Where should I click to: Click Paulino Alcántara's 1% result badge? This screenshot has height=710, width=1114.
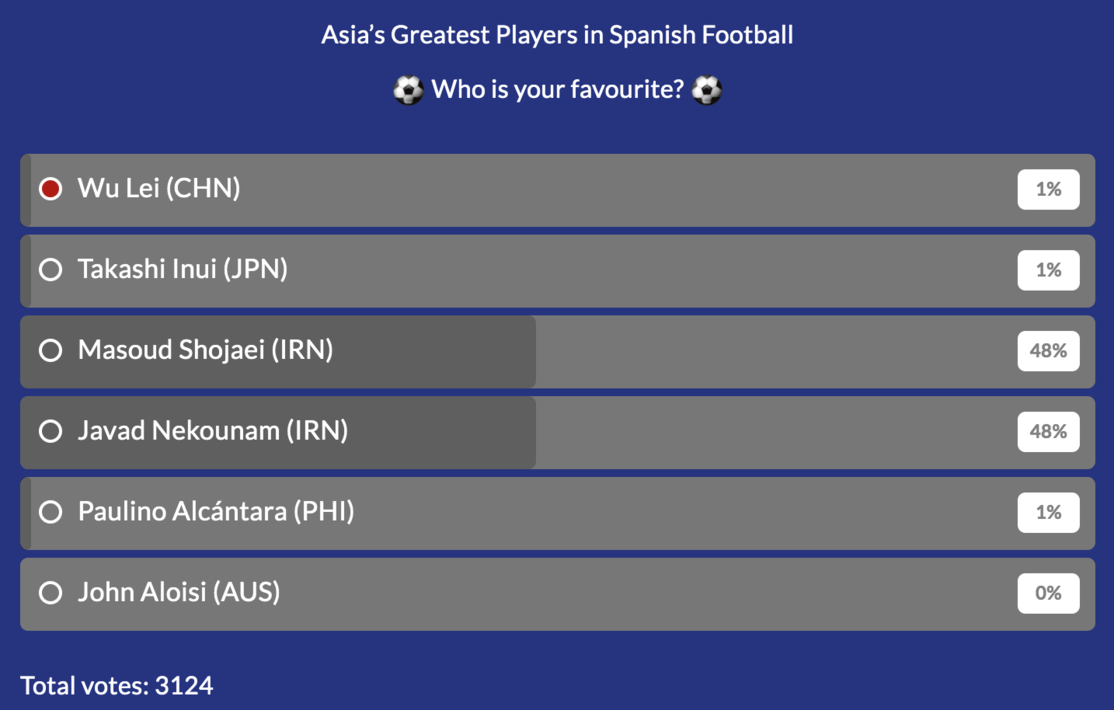click(1048, 512)
